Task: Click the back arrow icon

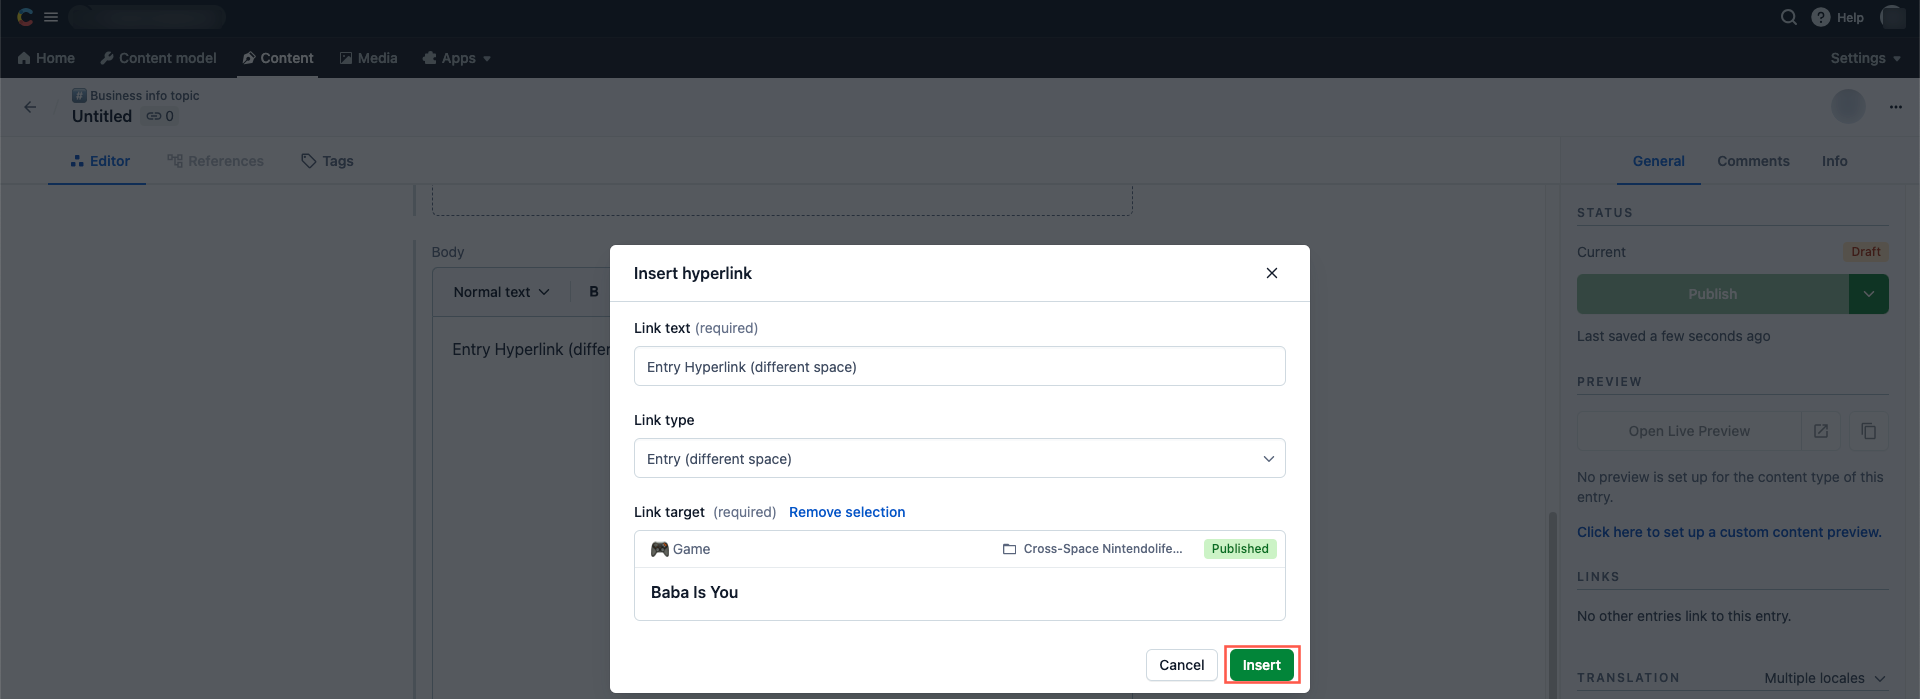Action: pos(30,107)
